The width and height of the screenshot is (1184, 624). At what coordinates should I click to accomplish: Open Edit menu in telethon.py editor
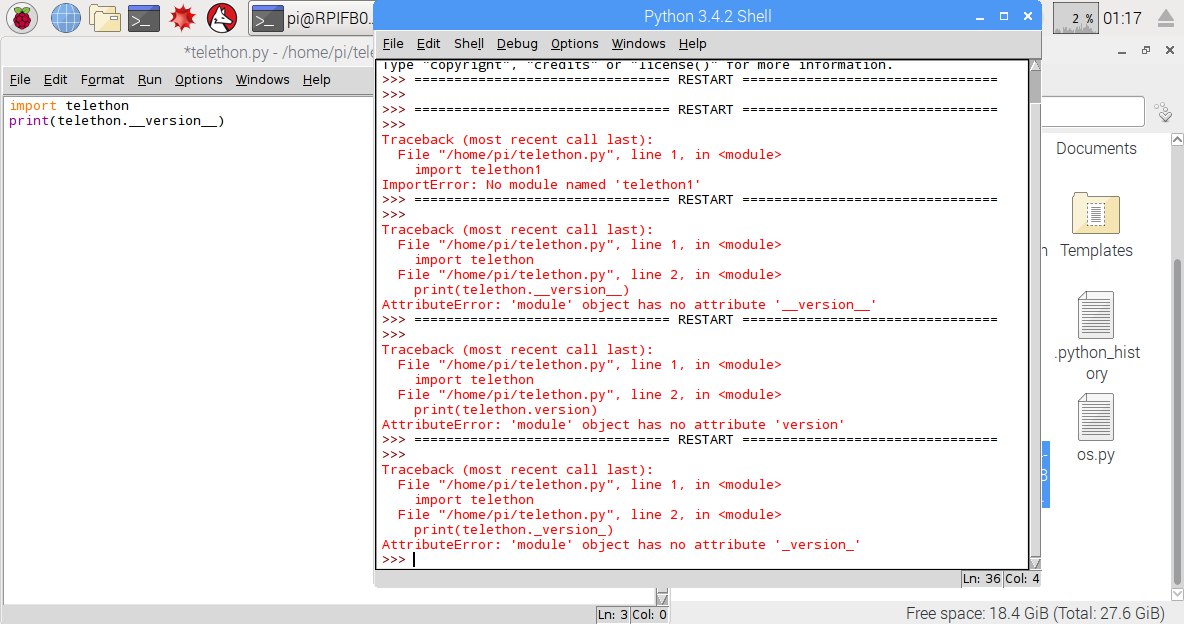coord(55,79)
